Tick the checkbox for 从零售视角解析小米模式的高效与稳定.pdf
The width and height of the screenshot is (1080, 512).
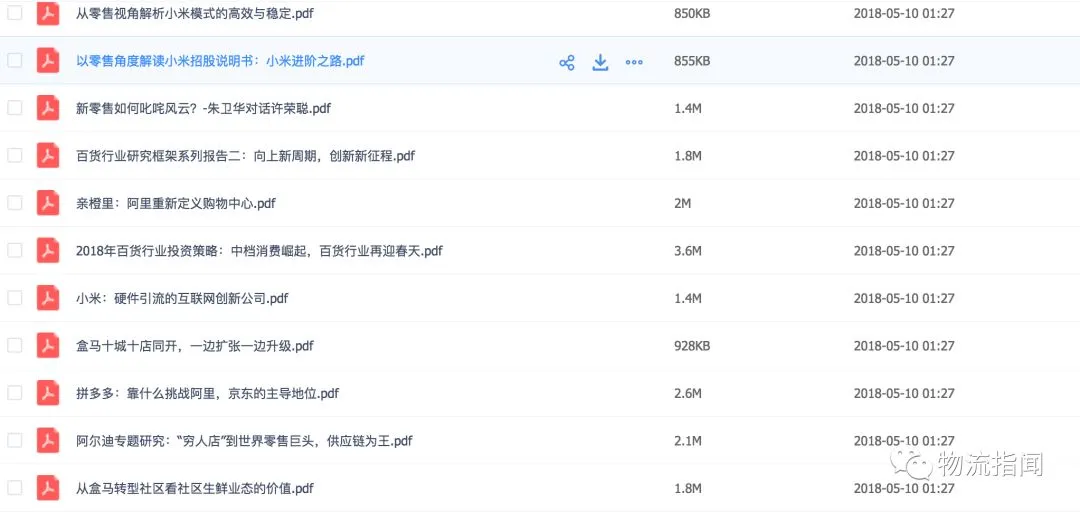[x=14, y=12]
